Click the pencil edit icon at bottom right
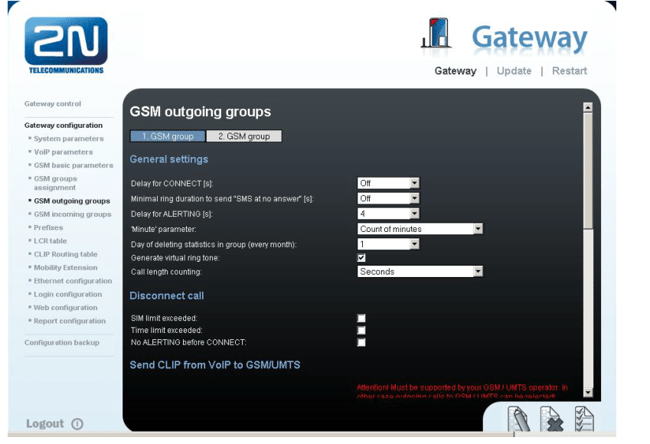The width and height of the screenshot is (650, 444). [x=519, y=419]
